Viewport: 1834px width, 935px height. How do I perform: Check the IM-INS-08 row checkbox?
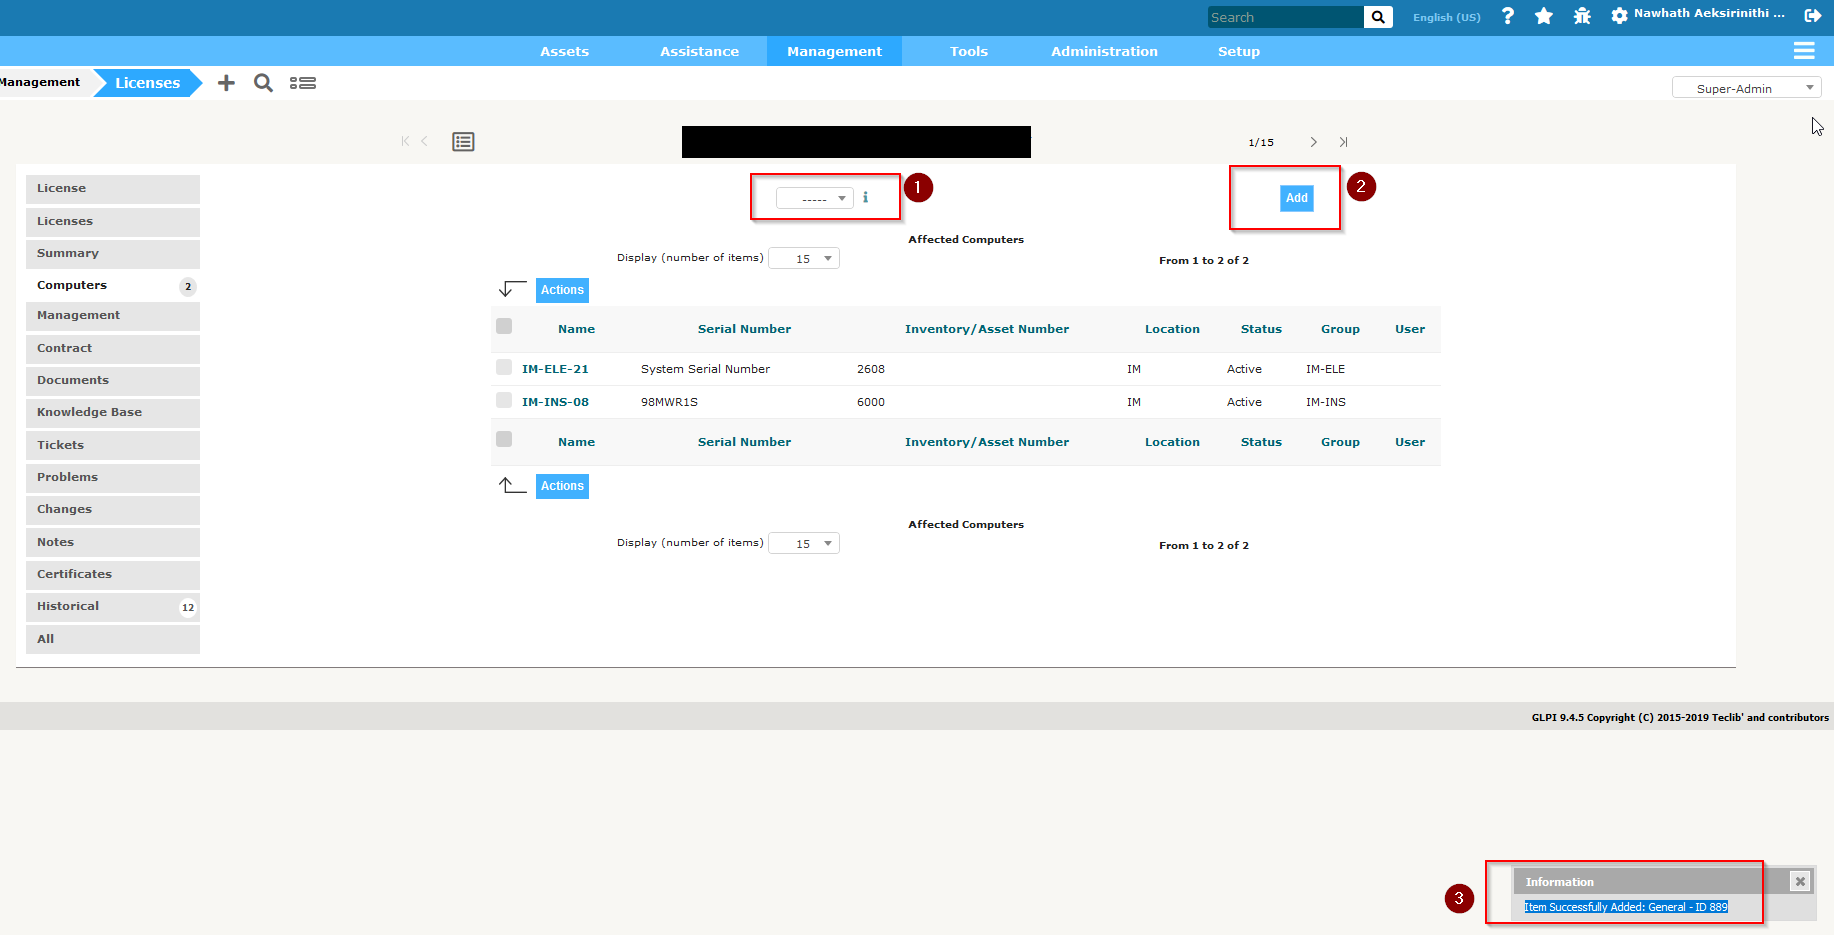(x=504, y=400)
